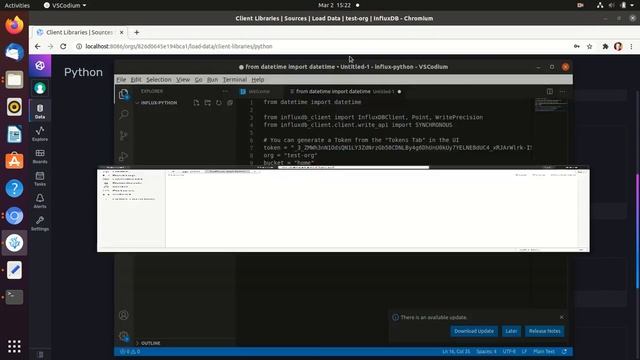Image resolution: width=640 pixels, height=360 pixels.
Task: Create a new file in INFLUX-PYTHON explorer
Action: [x=196, y=103]
